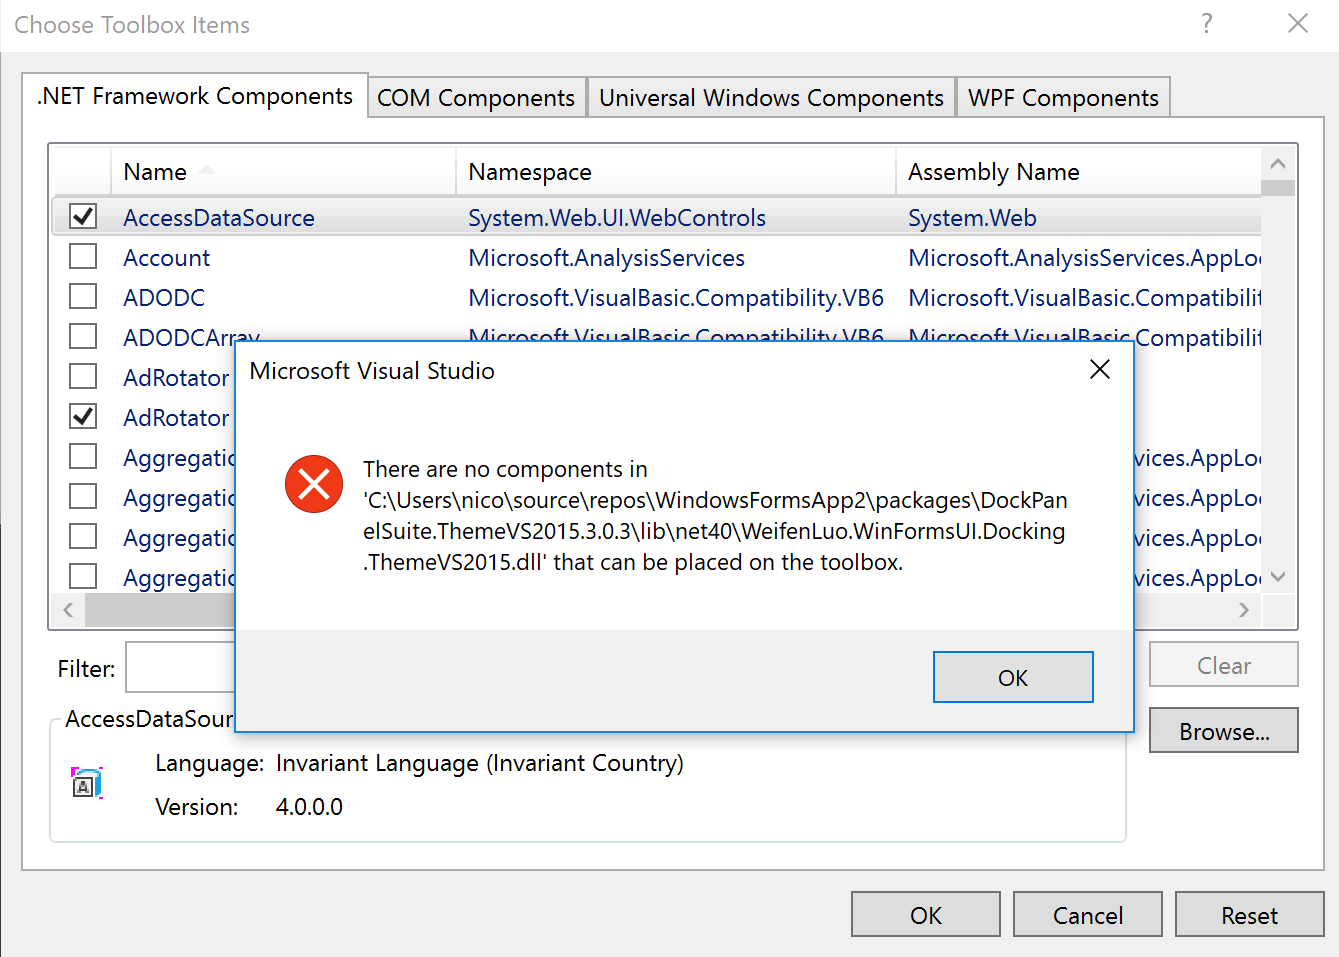Dismiss the Visual Studio error with OK
The height and width of the screenshot is (957, 1339).
click(1012, 677)
